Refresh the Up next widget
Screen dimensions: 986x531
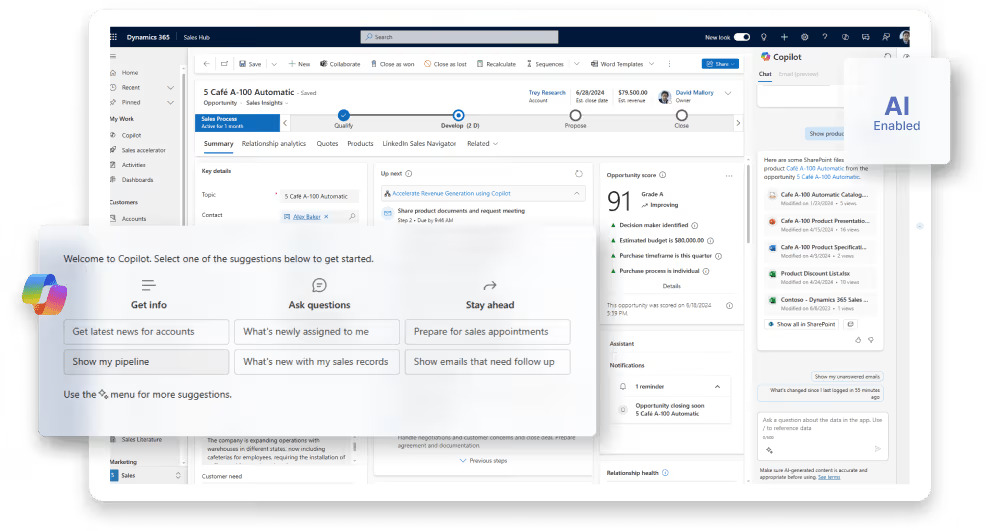[x=579, y=174]
